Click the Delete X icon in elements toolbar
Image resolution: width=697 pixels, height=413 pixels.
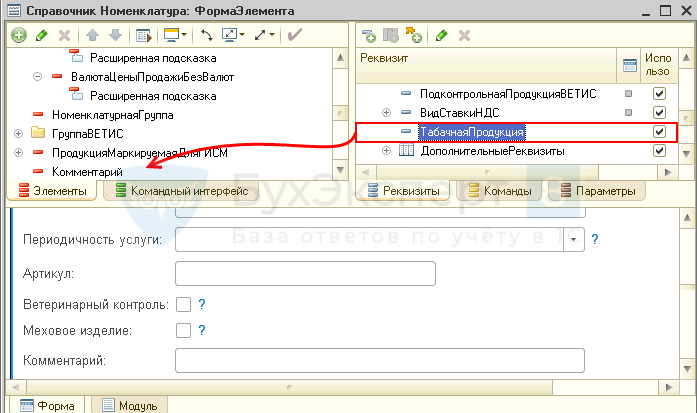tap(64, 35)
